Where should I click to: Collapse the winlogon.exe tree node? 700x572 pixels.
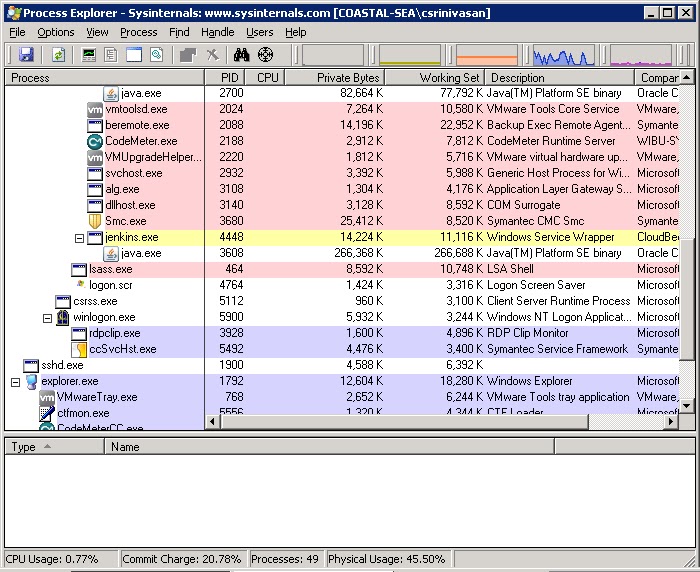pyautogui.click(x=47, y=318)
